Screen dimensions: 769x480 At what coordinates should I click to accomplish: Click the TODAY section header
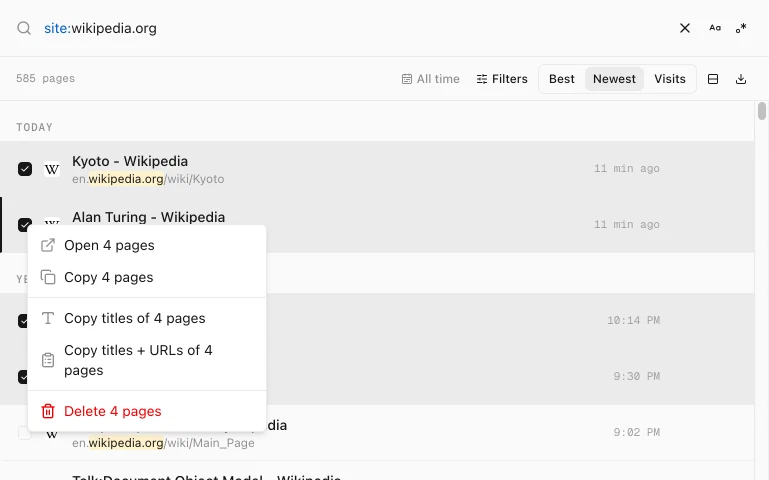34,127
